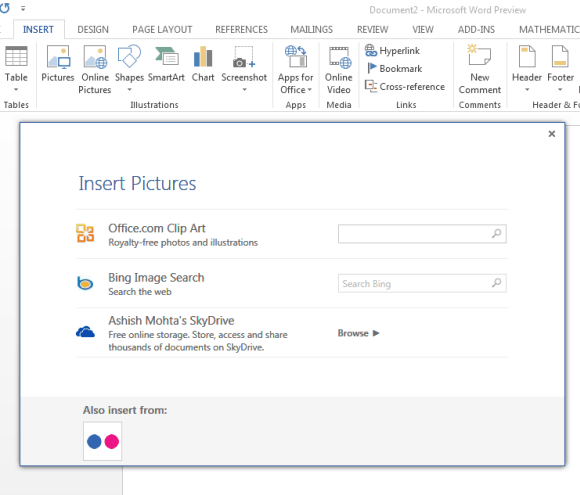Insert from Flickr using its dot logo
The width and height of the screenshot is (580, 495).
point(102,441)
